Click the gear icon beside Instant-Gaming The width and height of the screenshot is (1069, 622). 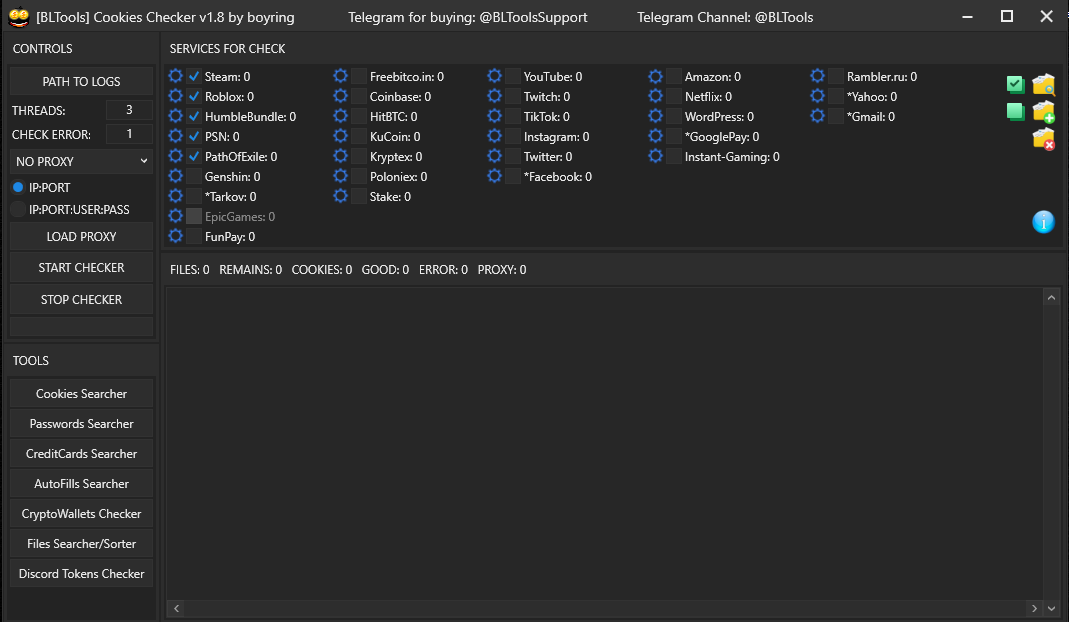click(x=655, y=156)
